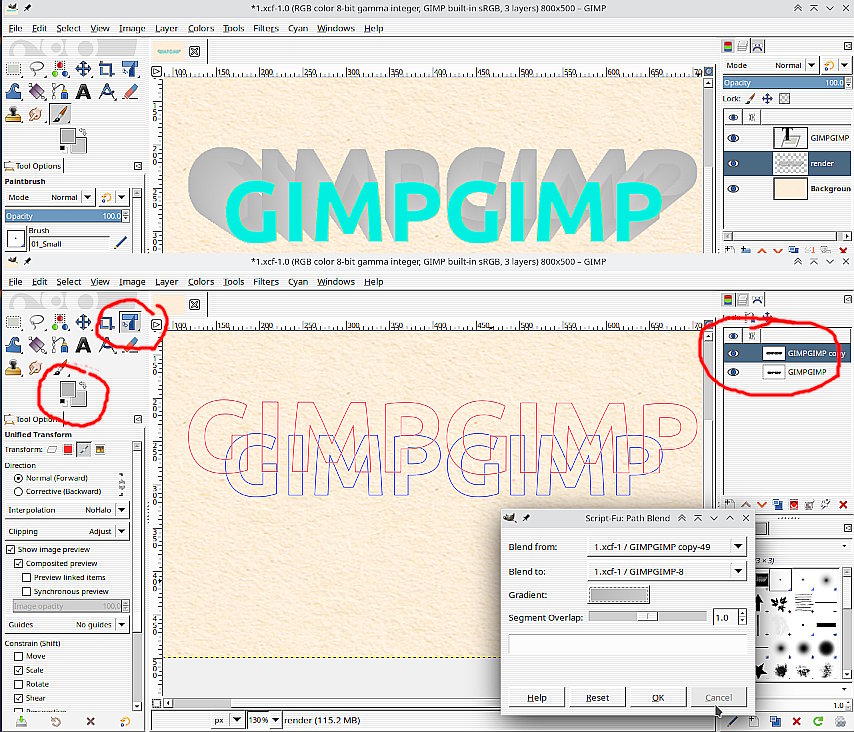The height and width of the screenshot is (732, 854).
Task: Open Windows menu in lower GIMP window
Action: pos(336,282)
